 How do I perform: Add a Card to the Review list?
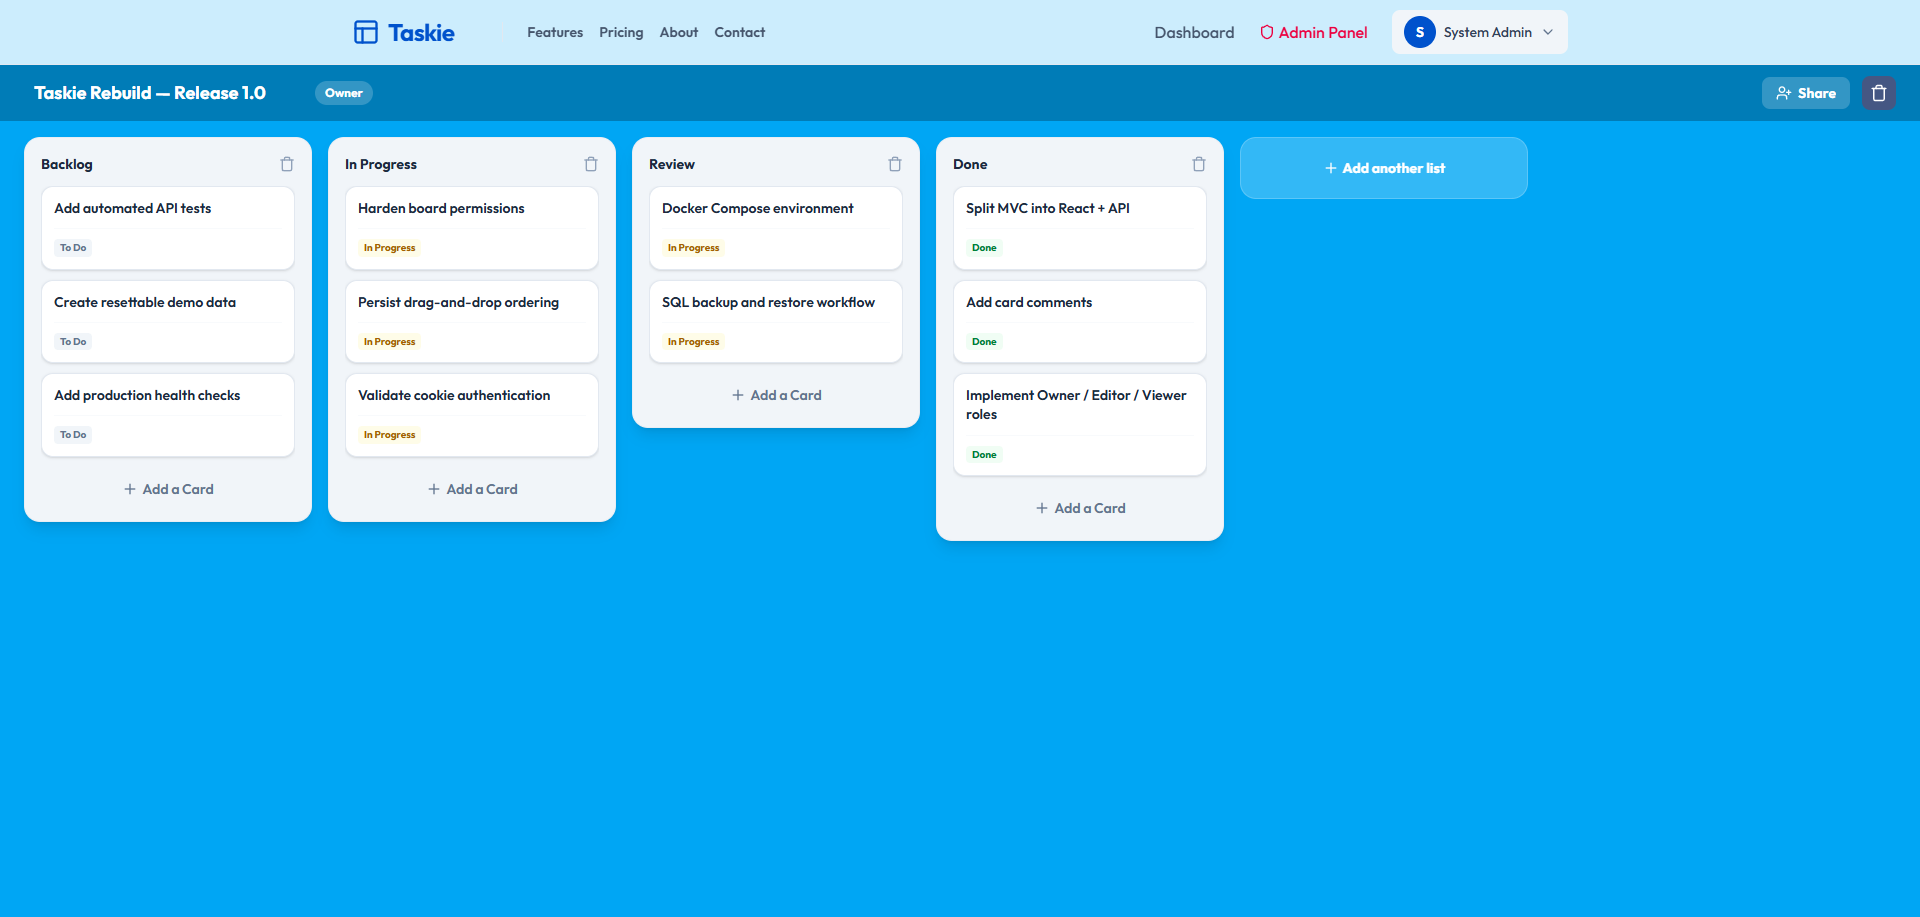pos(776,395)
